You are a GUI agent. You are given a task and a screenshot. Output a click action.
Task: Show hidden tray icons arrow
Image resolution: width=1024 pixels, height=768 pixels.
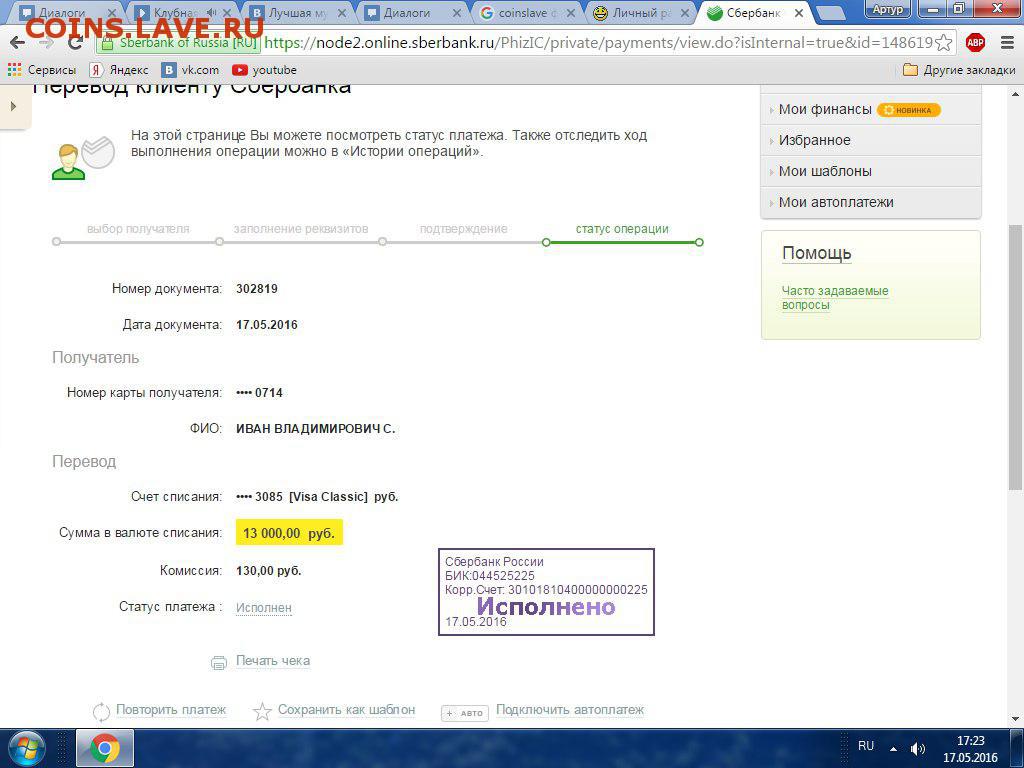click(893, 749)
